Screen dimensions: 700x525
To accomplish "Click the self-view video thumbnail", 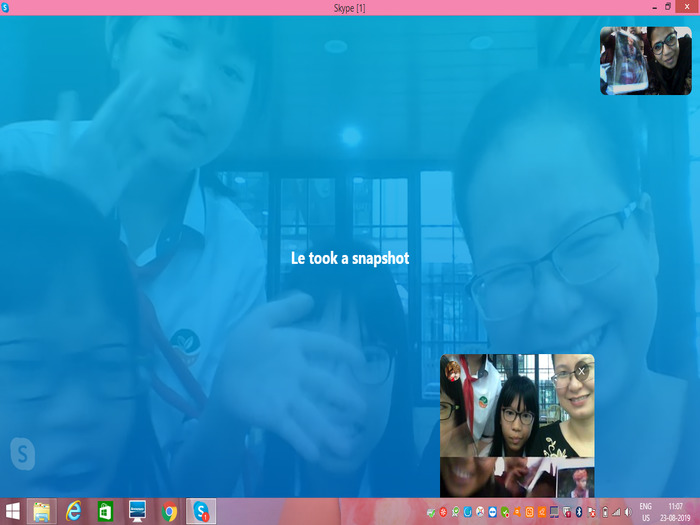I will 646,61.
